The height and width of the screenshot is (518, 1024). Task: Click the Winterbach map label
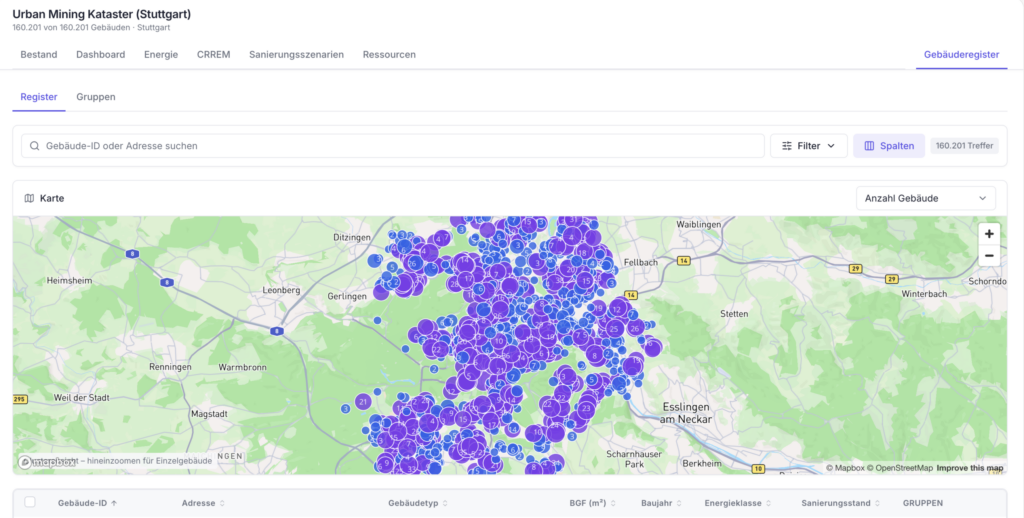(x=924, y=294)
